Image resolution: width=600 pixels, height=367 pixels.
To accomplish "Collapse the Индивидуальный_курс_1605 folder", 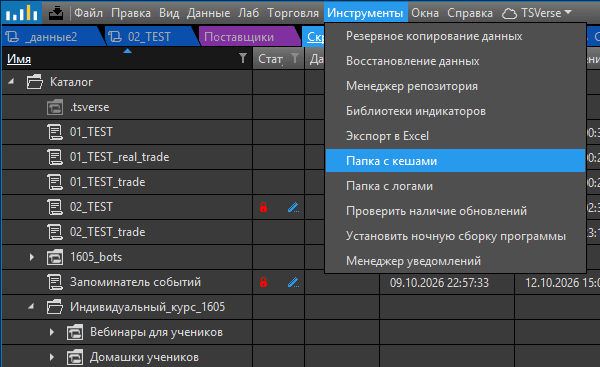I will [31, 307].
